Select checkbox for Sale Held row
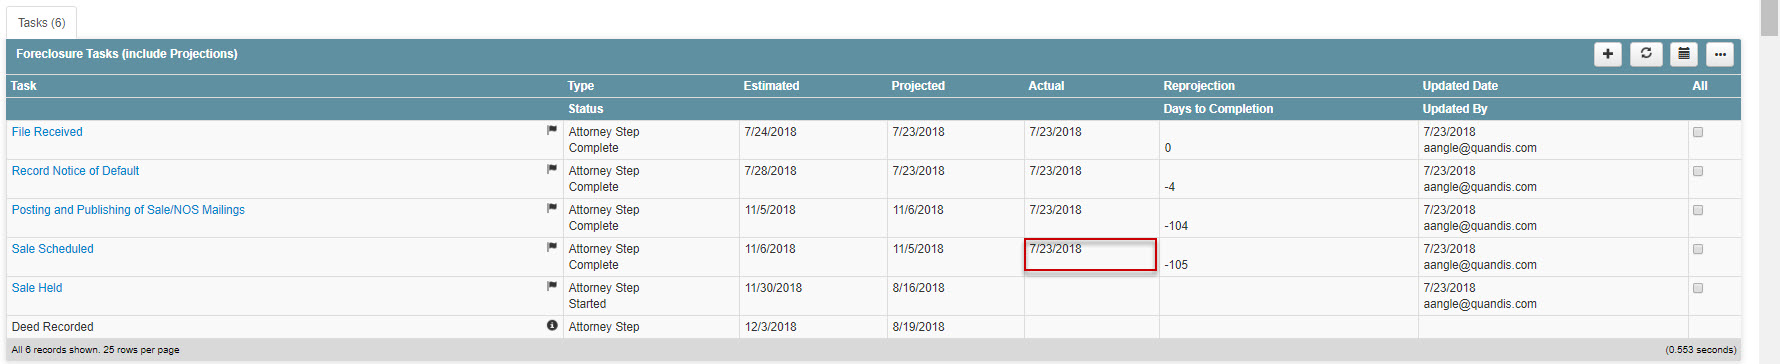The image size is (1780, 364). tap(1698, 288)
